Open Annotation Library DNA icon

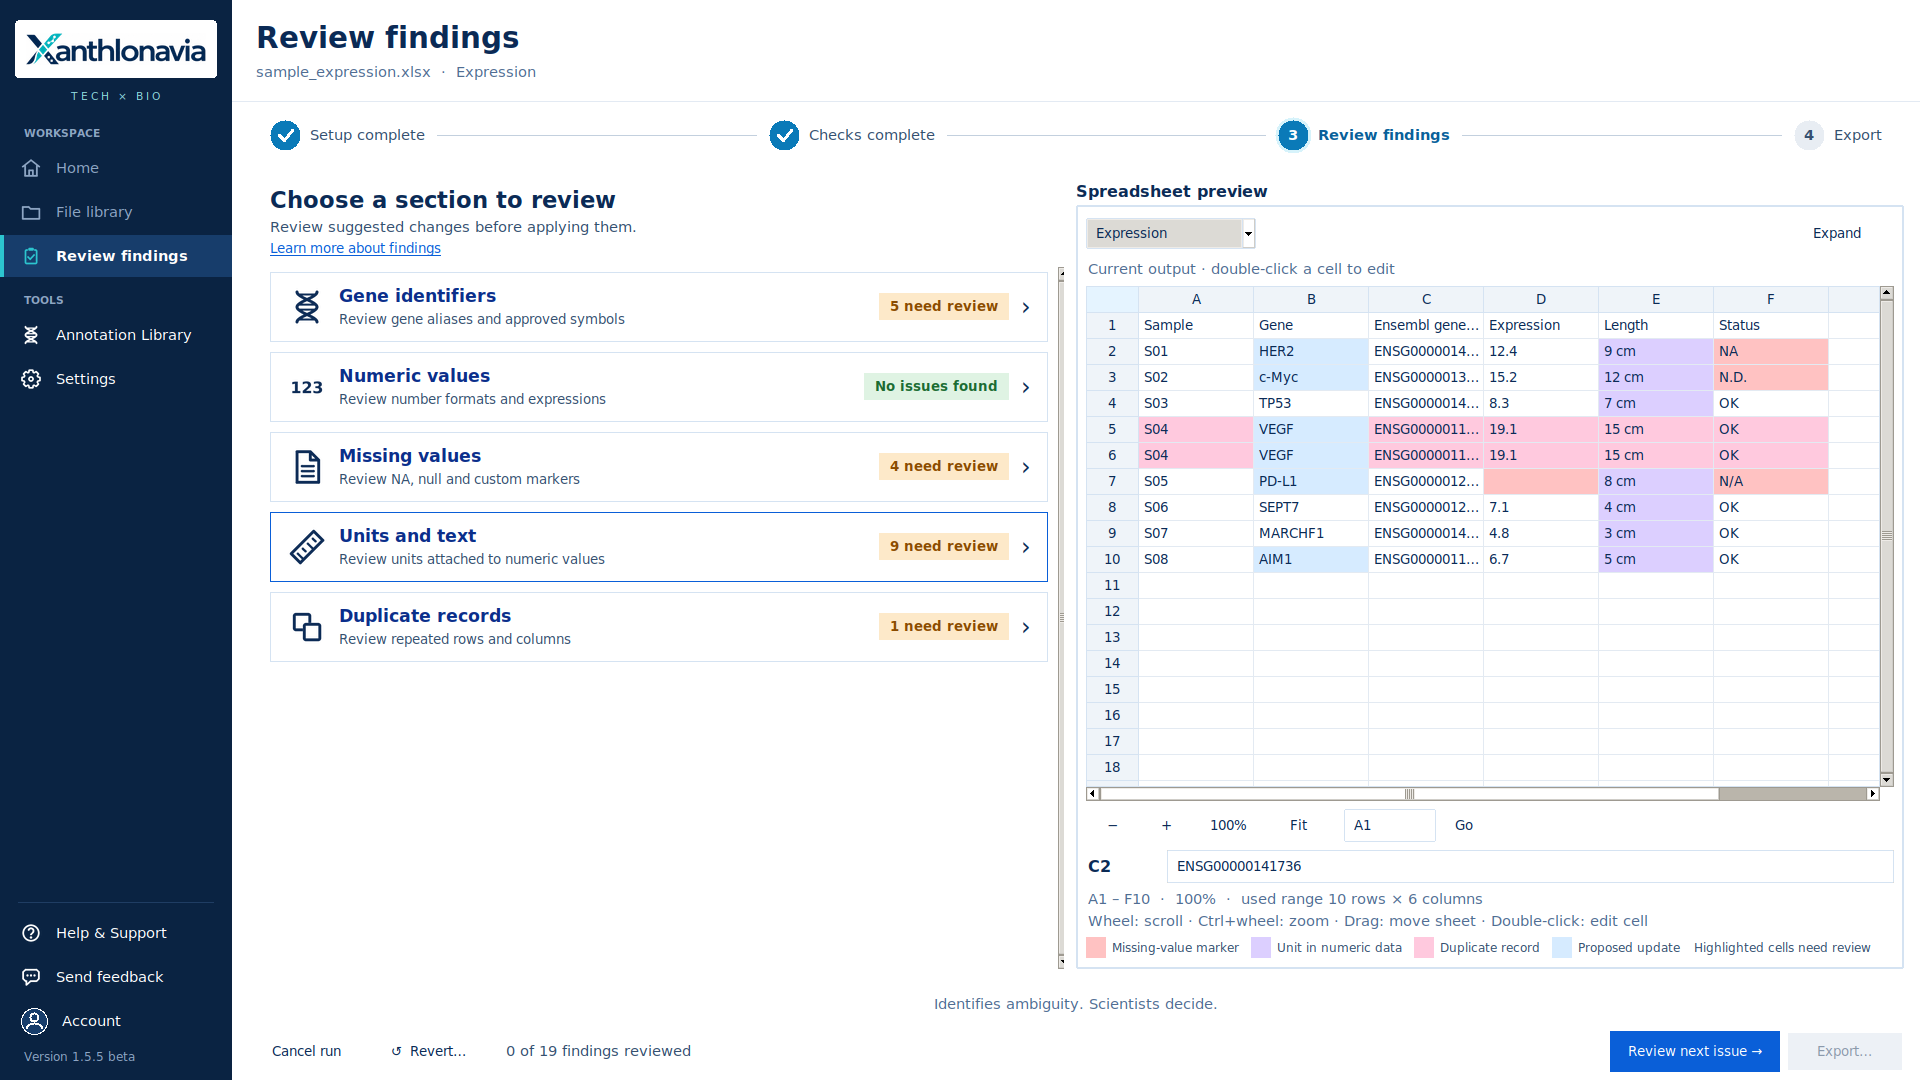coord(31,335)
